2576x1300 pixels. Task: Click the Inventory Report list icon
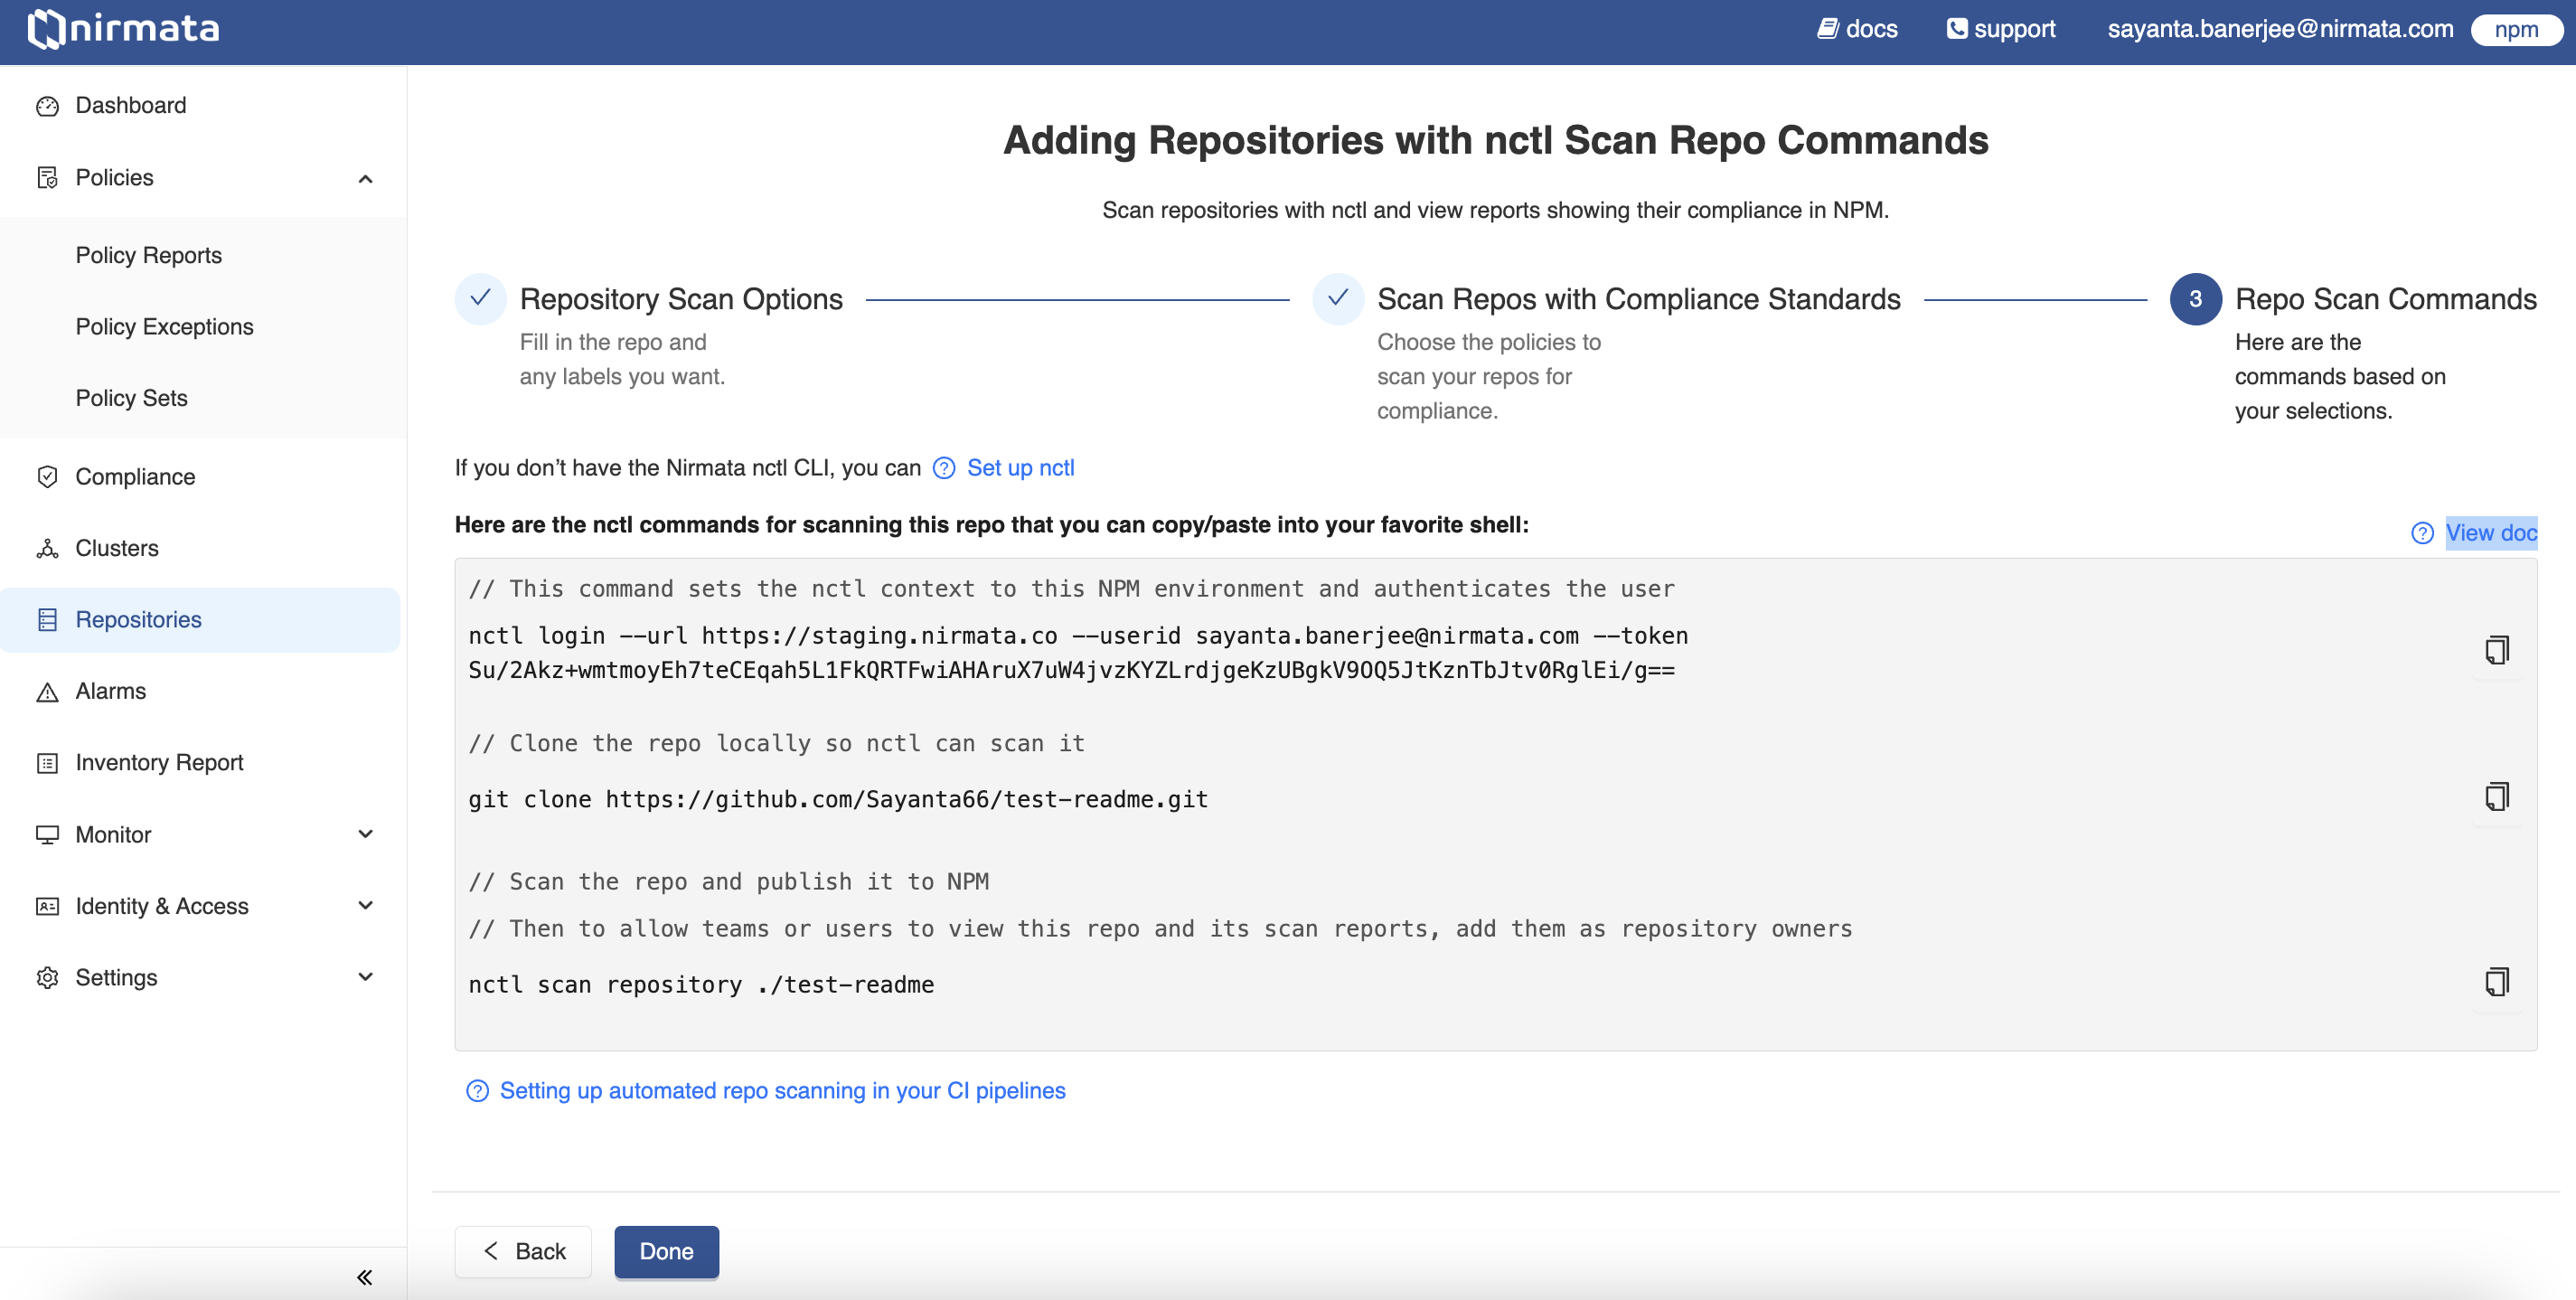click(x=47, y=763)
